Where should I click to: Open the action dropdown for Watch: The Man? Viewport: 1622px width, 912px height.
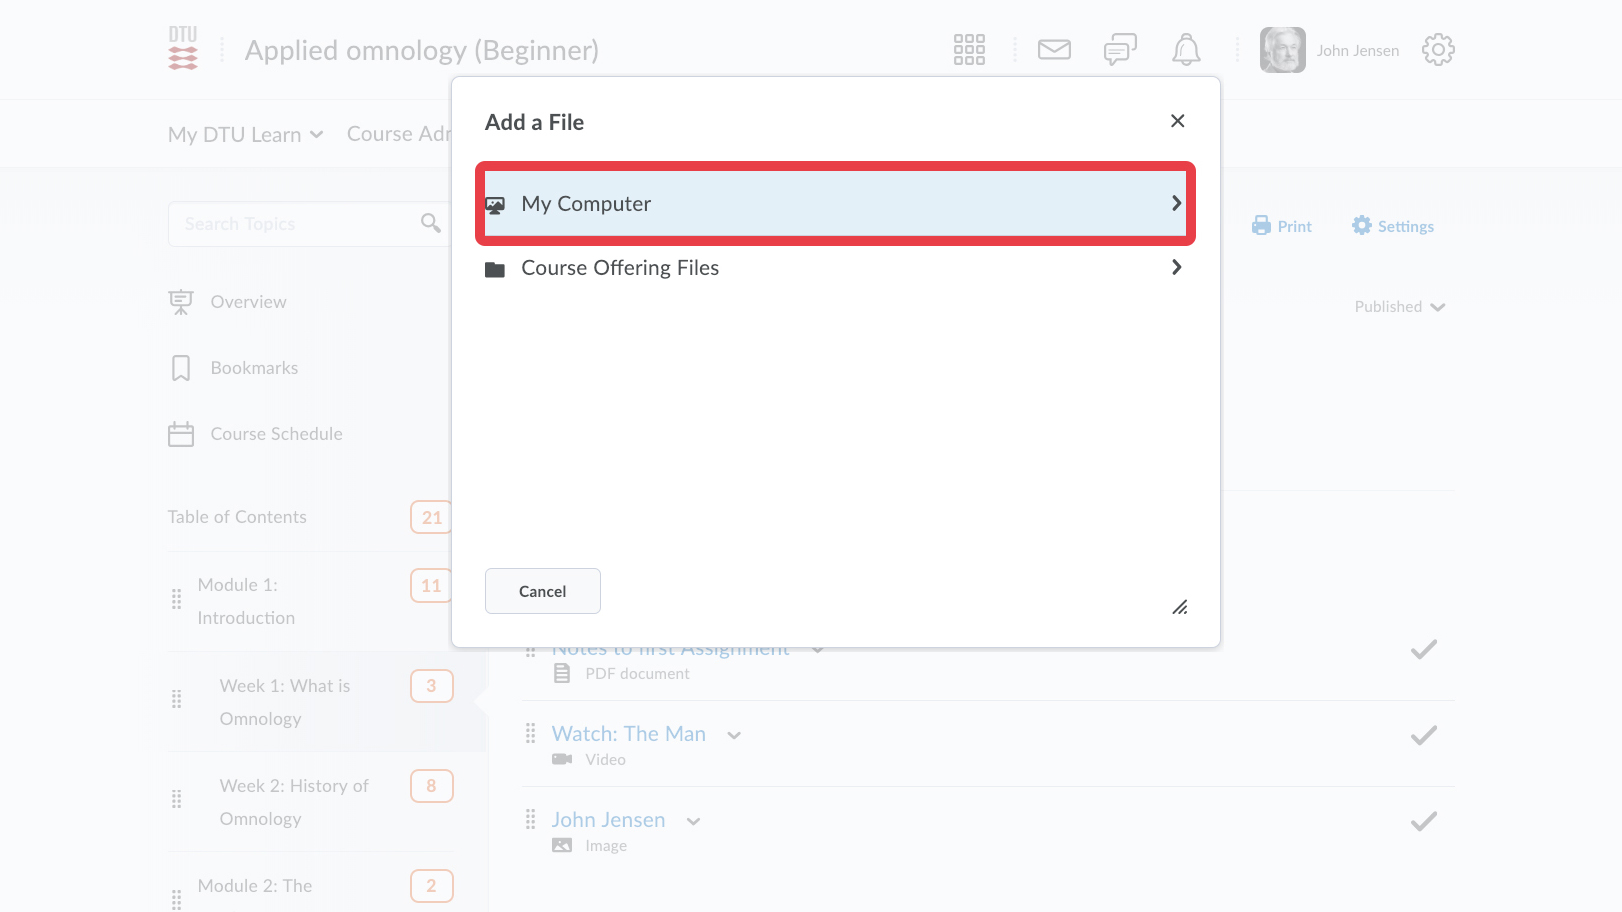(x=734, y=734)
